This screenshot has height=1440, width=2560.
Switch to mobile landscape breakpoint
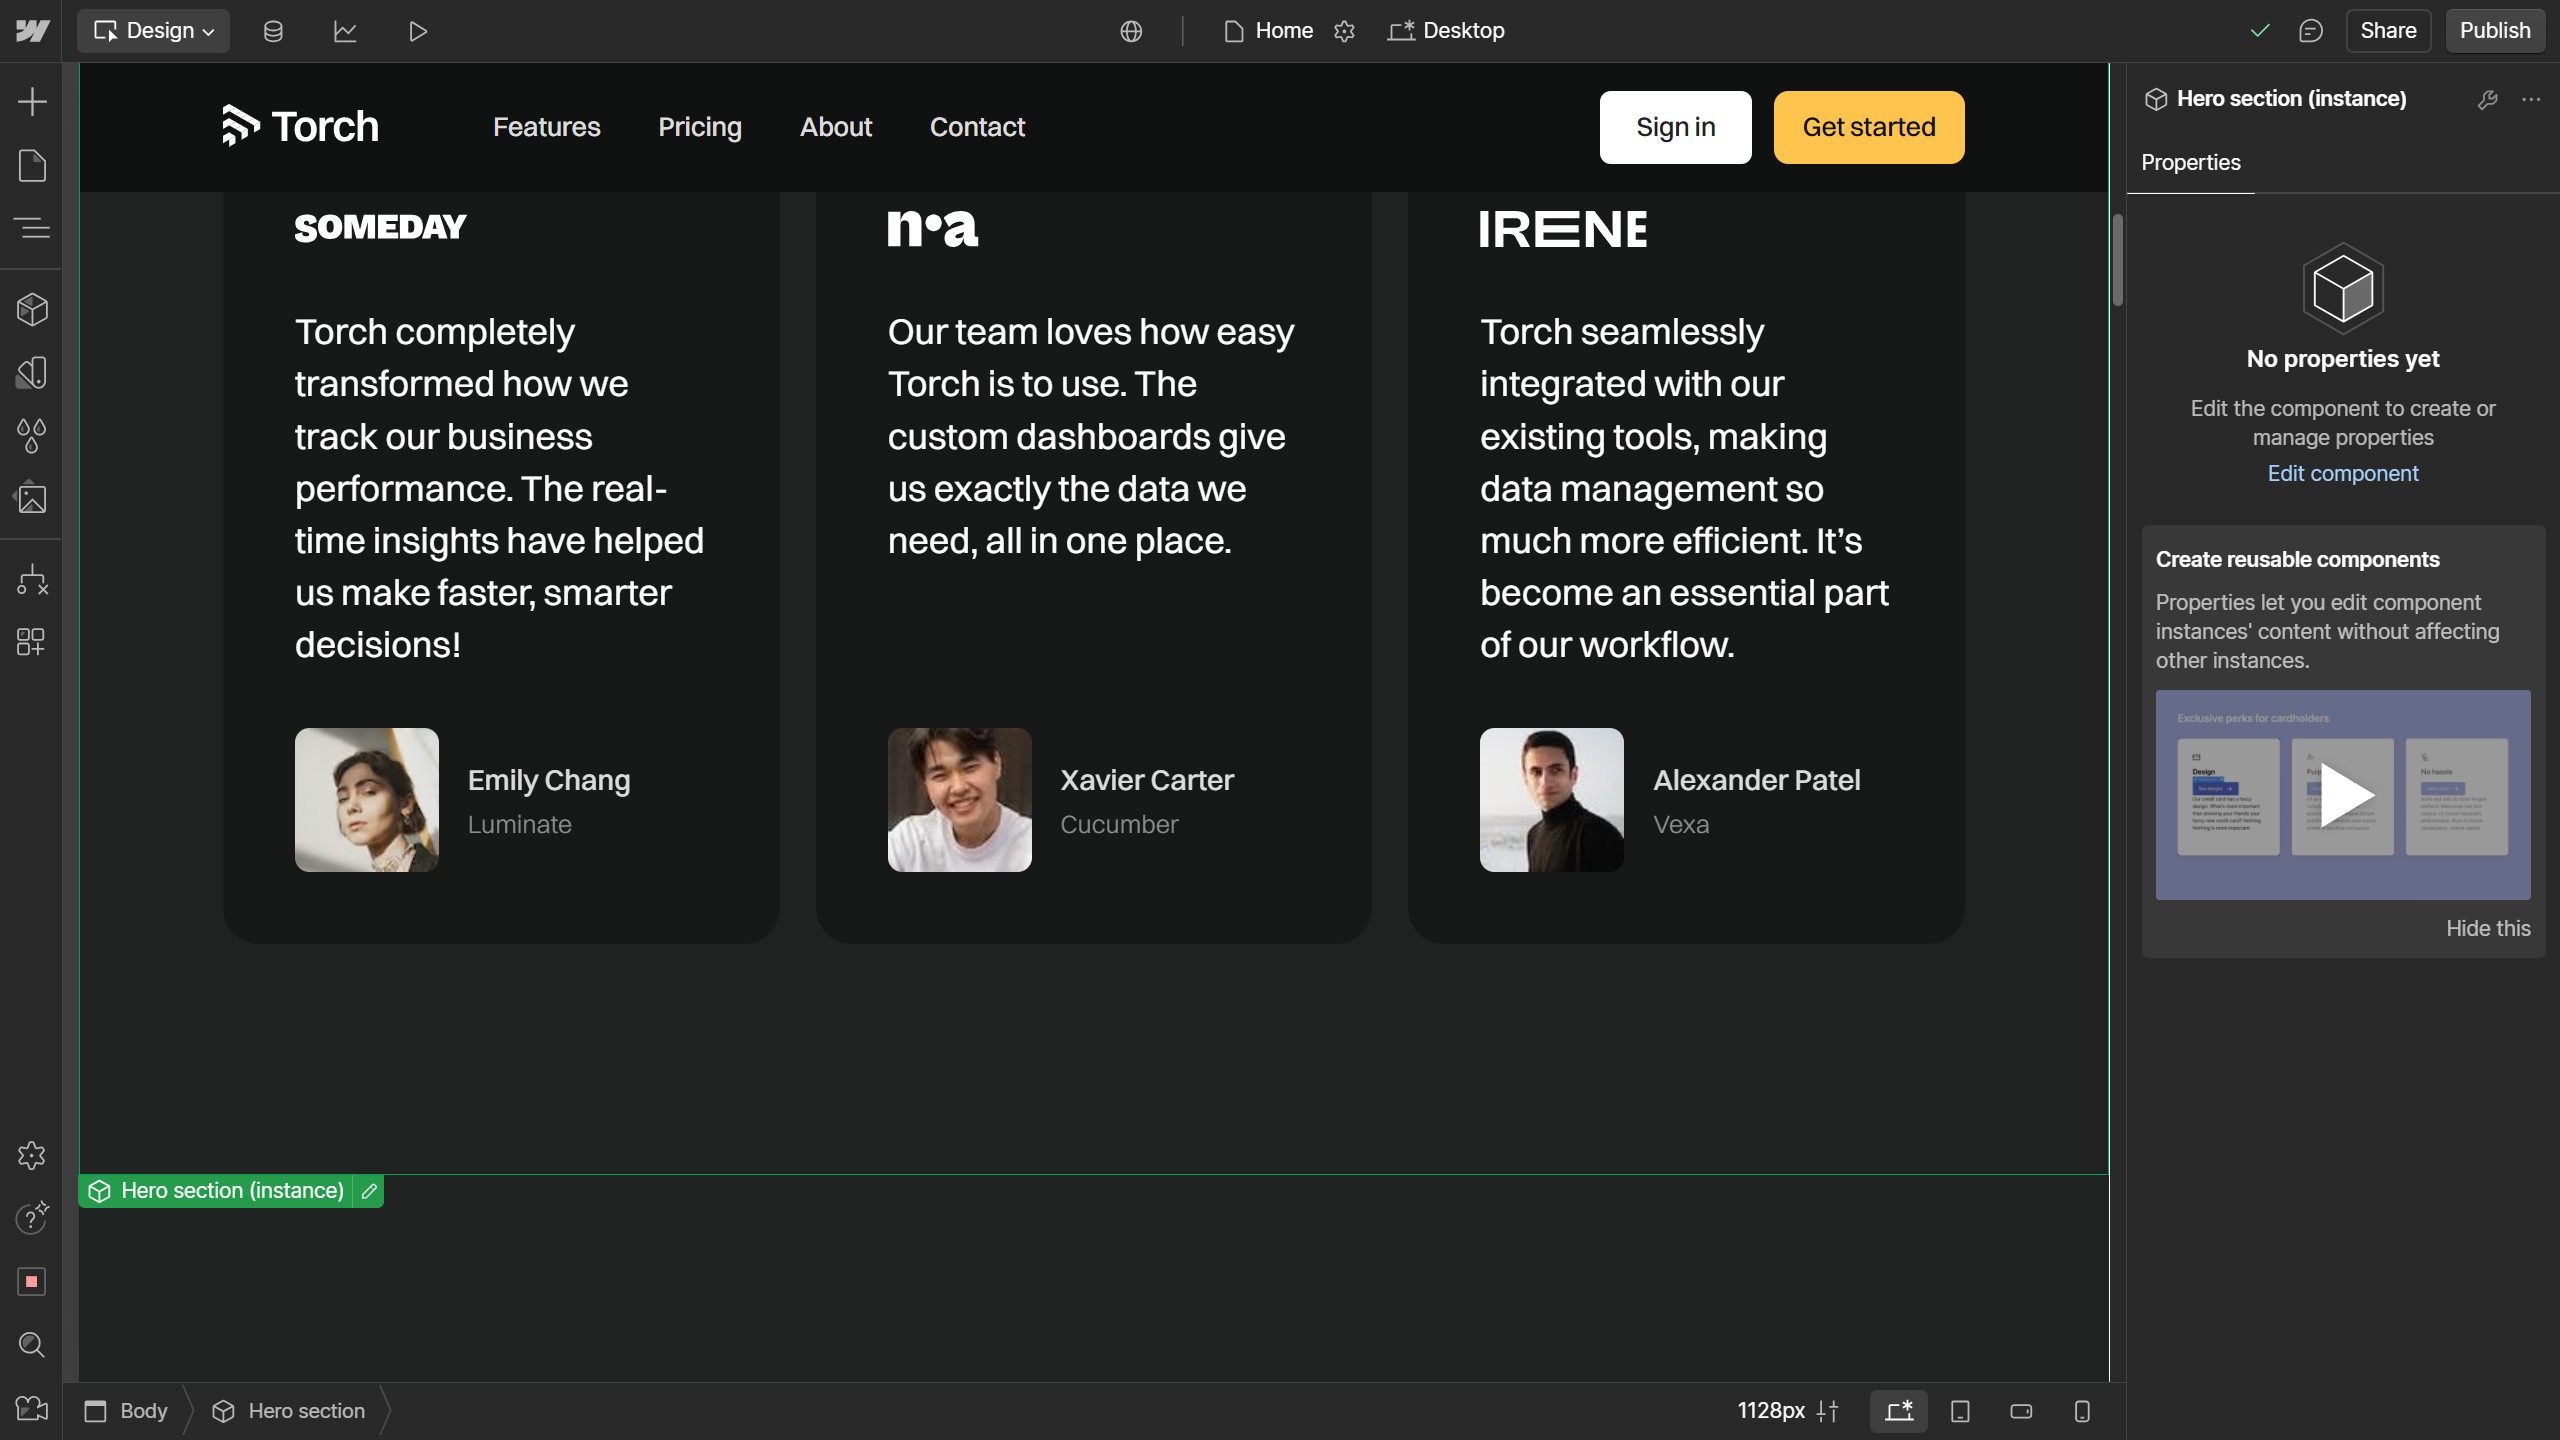(x=2021, y=1411)
